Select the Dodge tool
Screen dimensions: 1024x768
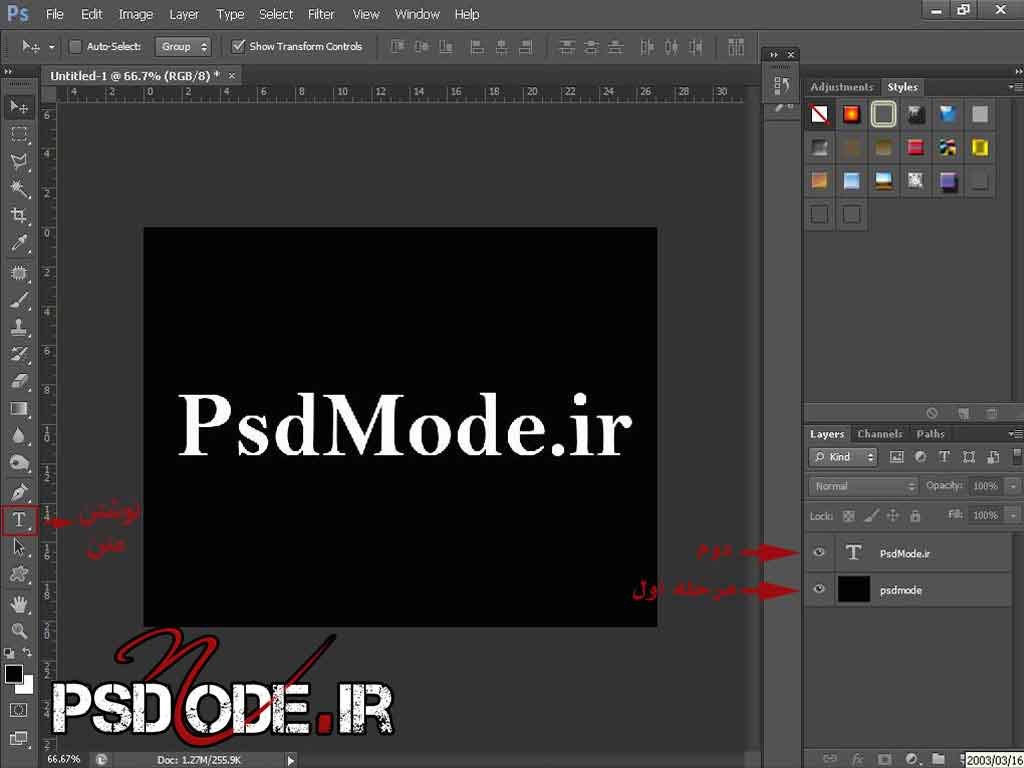(x=19, y=464)
